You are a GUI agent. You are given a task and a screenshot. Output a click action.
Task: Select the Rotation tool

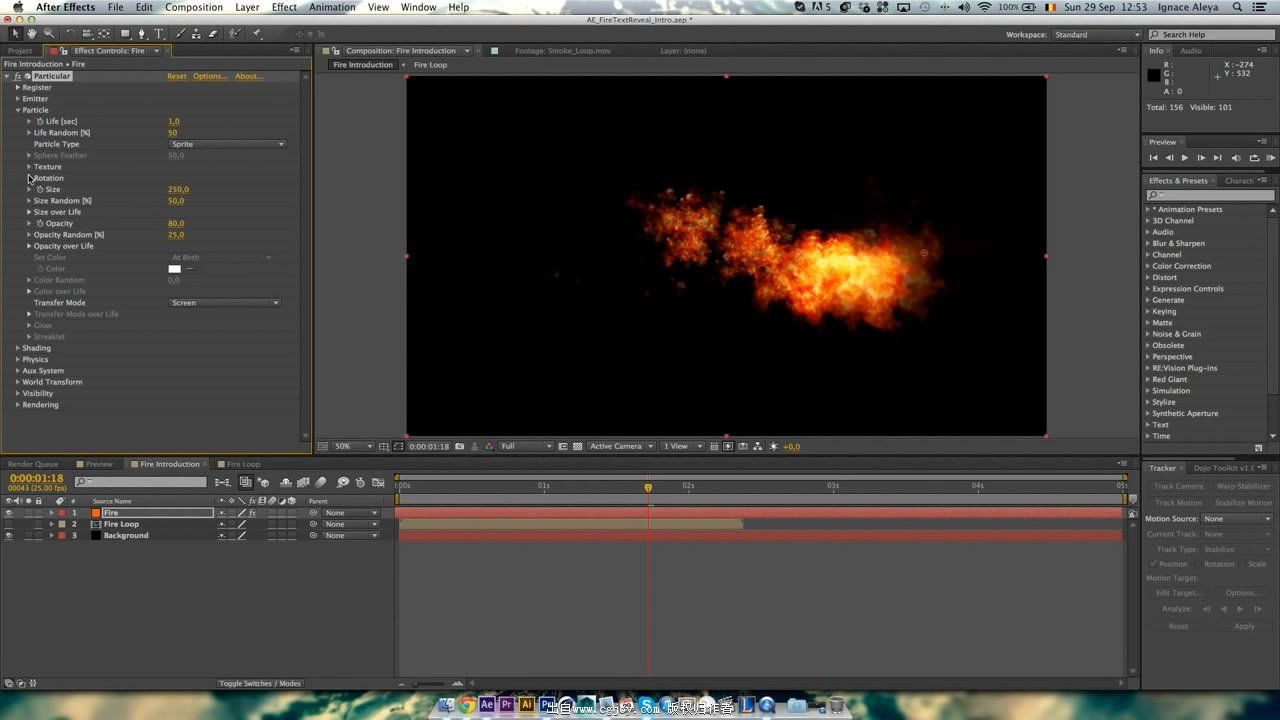(x=71, y=34)
